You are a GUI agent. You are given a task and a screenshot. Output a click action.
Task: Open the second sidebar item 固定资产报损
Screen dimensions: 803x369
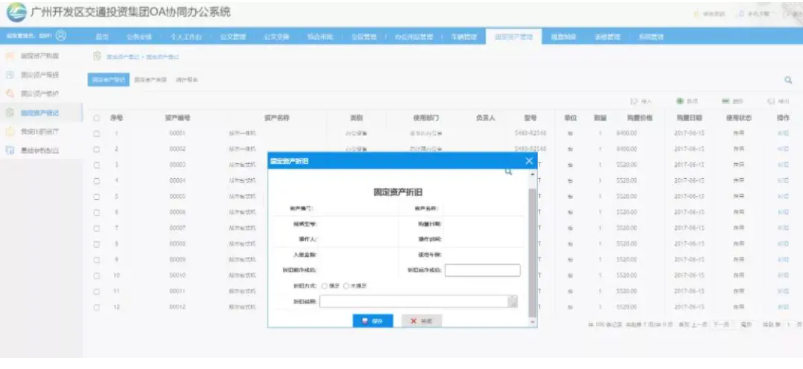[39, 75]
